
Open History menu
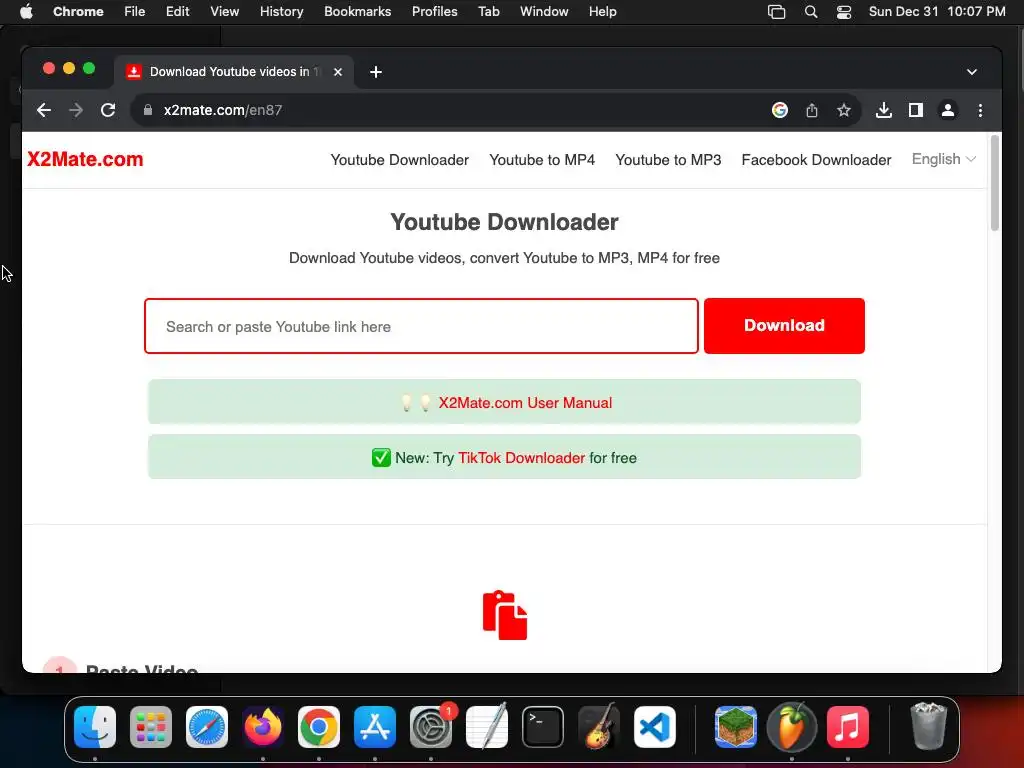[281, 12]
